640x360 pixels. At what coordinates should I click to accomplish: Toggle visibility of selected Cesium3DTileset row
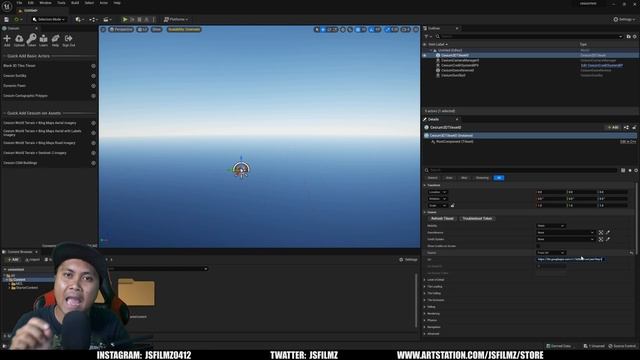pos(425,55)
